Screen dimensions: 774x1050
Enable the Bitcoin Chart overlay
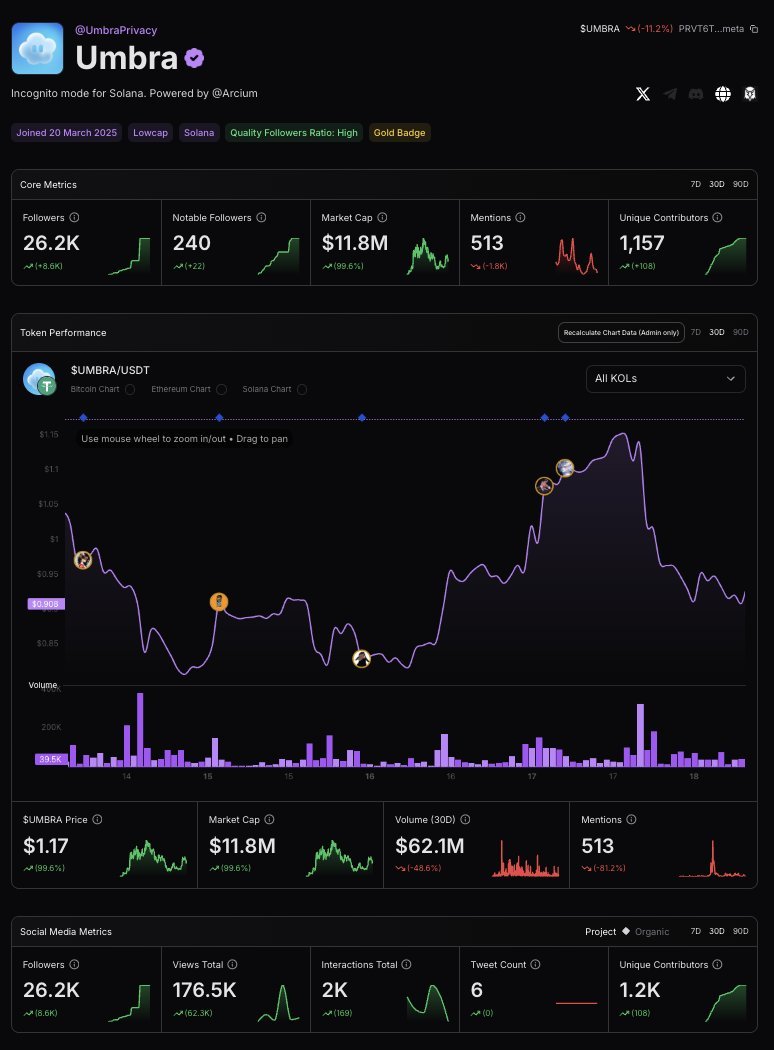(130, 389)
